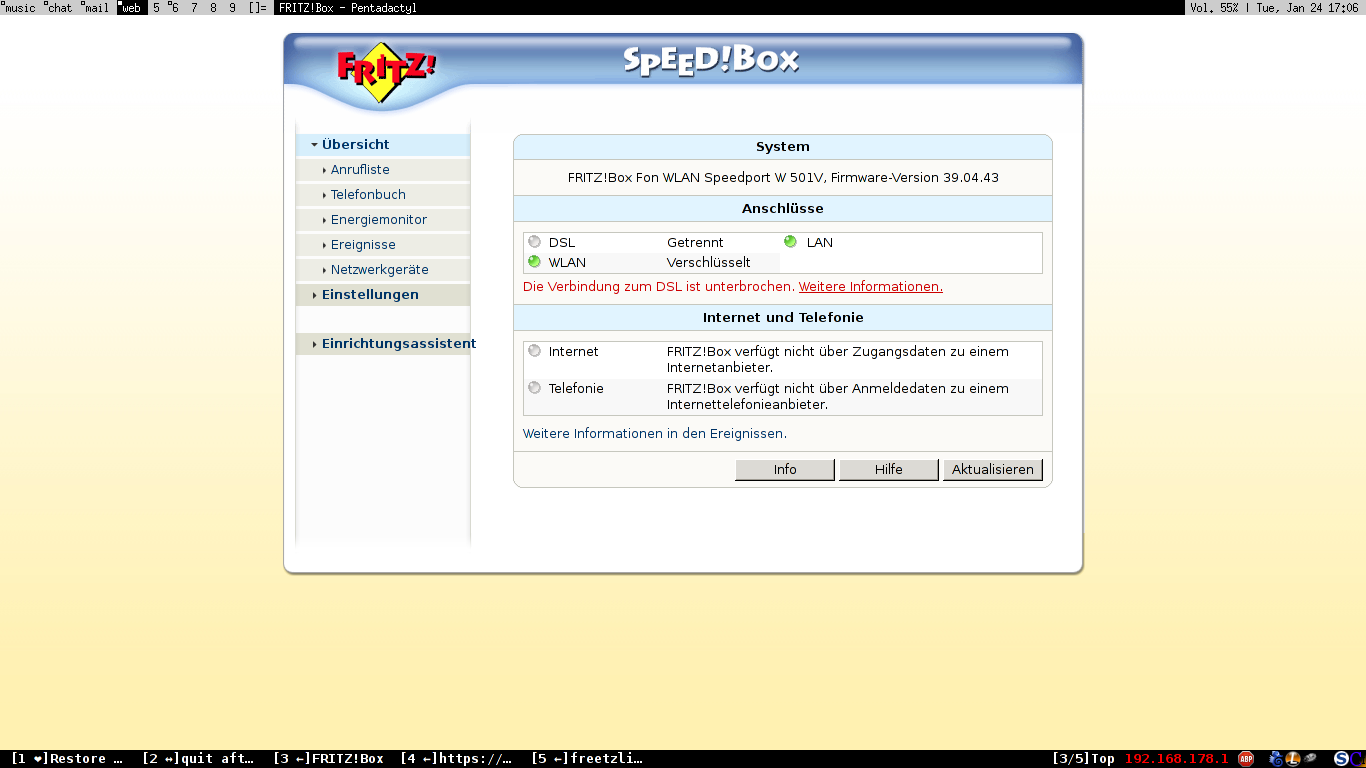Click the date and time display
This screenshot has width=1366, height=768.
1307,7
